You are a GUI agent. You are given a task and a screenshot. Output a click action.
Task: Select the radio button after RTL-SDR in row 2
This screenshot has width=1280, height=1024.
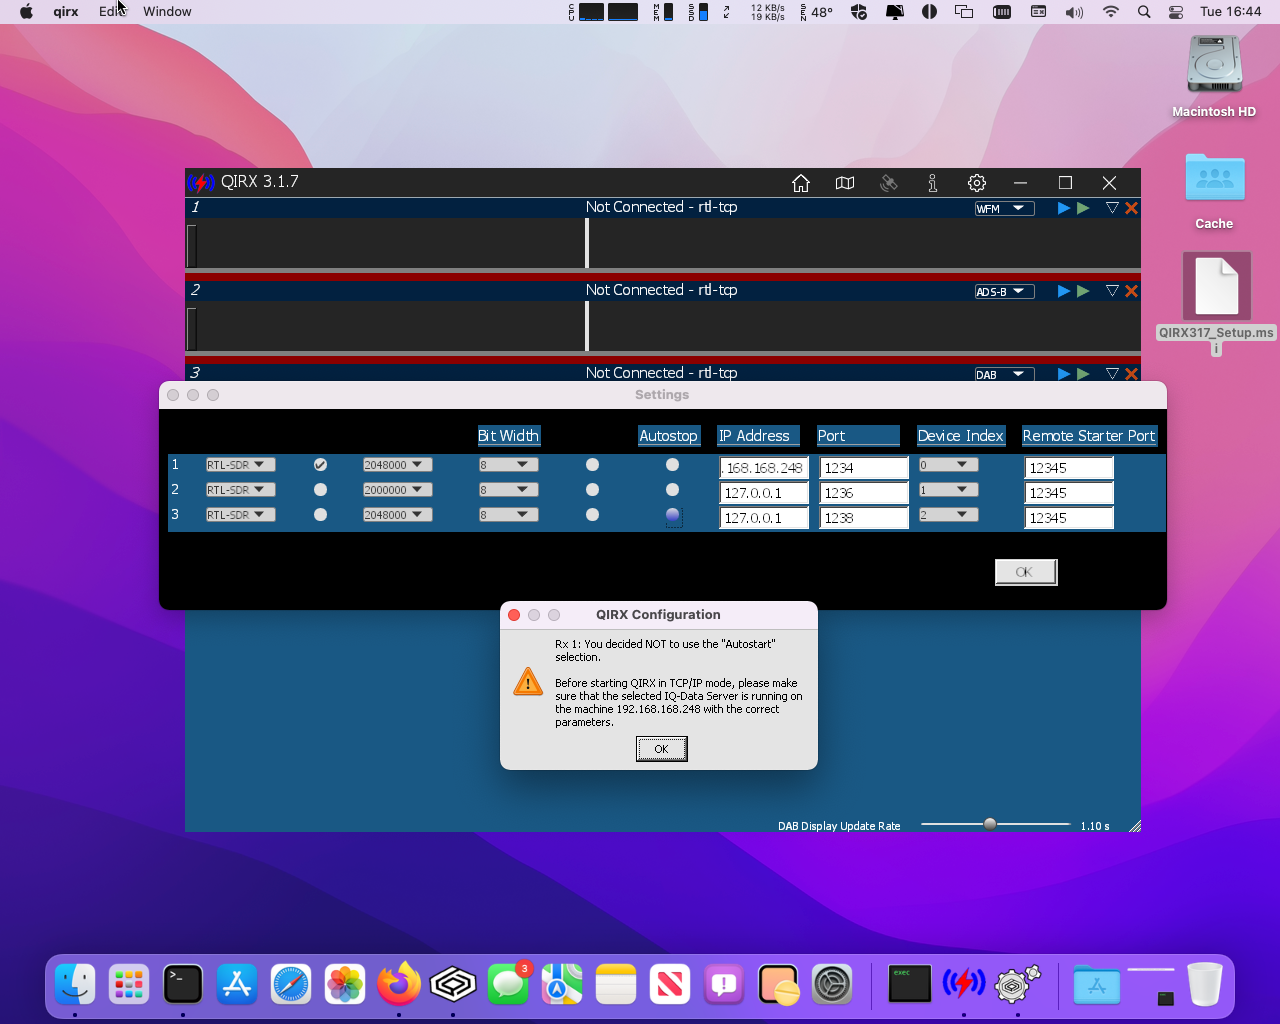click(320, 490)
